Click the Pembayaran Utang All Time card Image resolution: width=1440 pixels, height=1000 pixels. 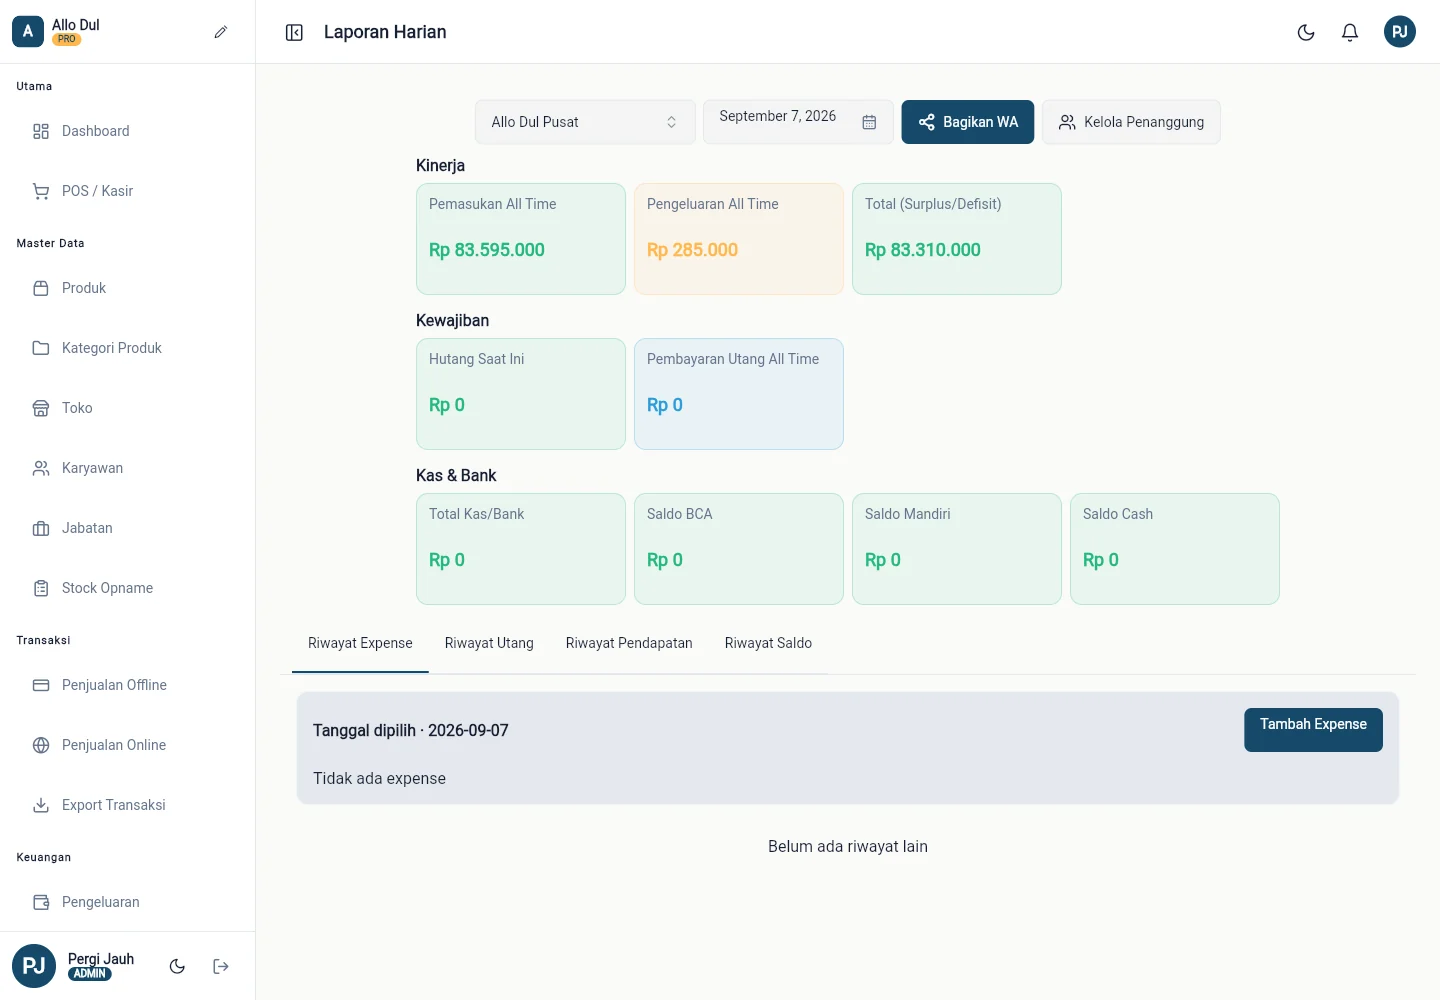click(x=739, y=394)
